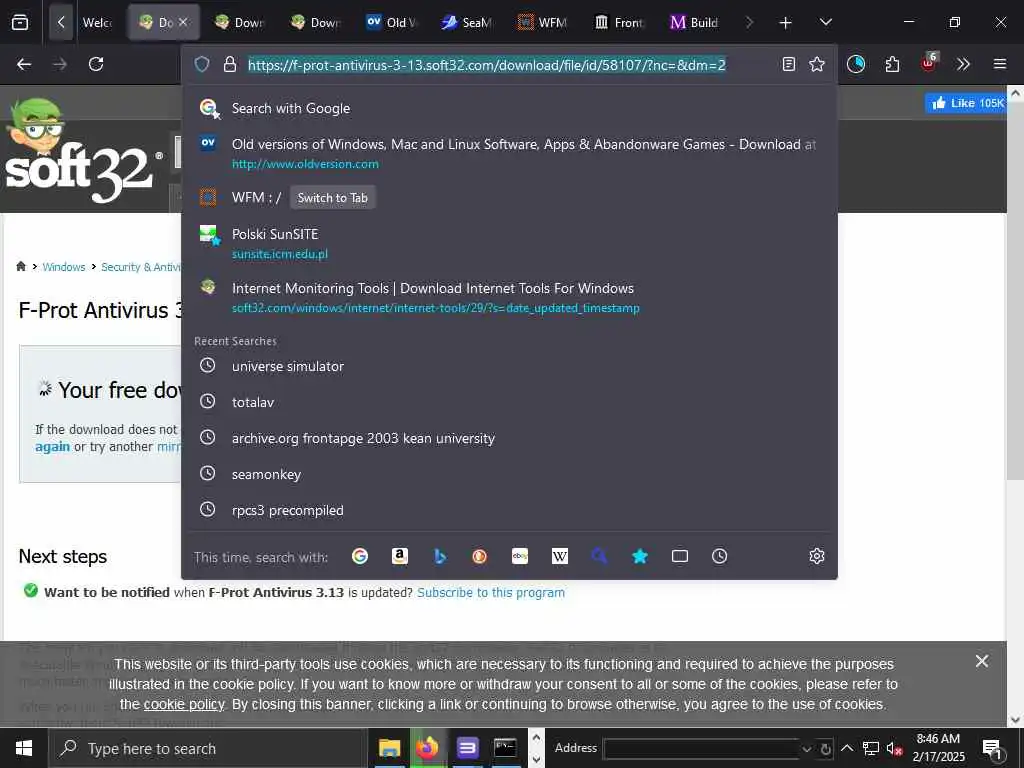Open the oldversion.com suggestion
The width and height of the screenshot is (1024, 768).
(x=509, y=153)
